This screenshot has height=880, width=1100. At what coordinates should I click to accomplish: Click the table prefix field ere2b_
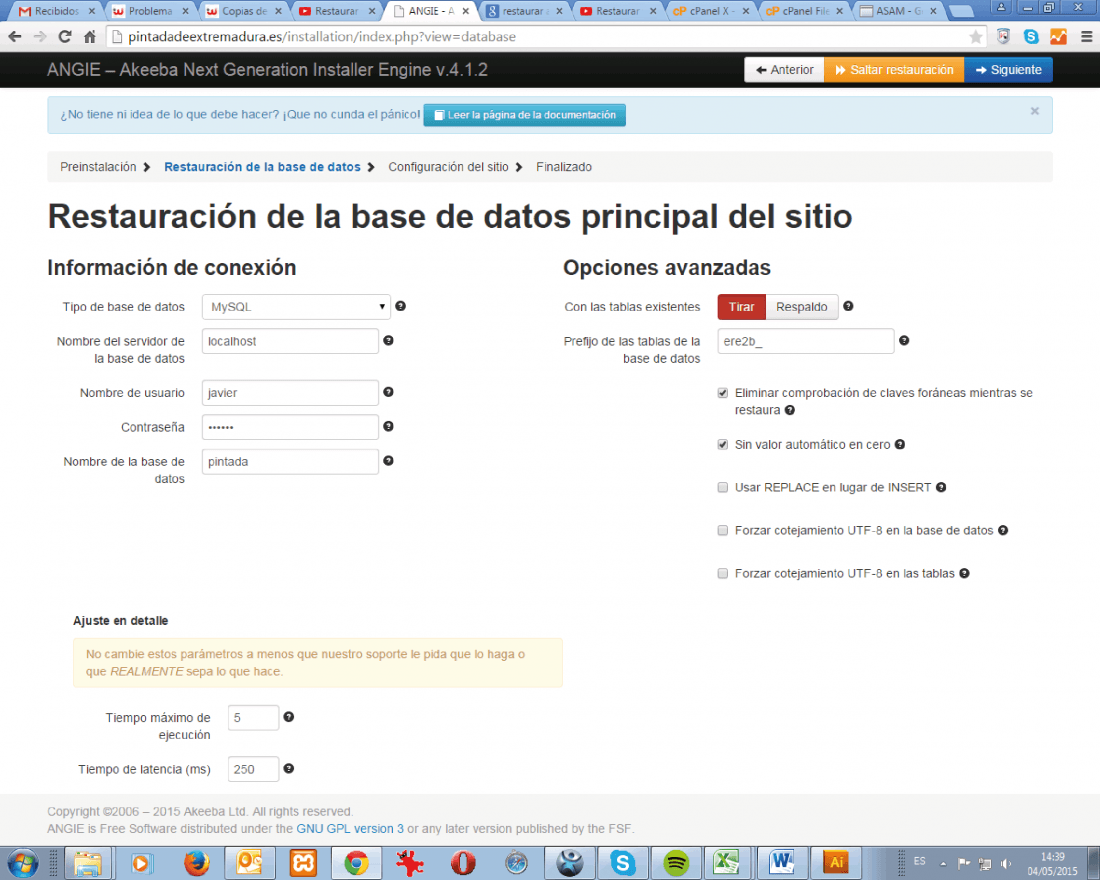805,341
